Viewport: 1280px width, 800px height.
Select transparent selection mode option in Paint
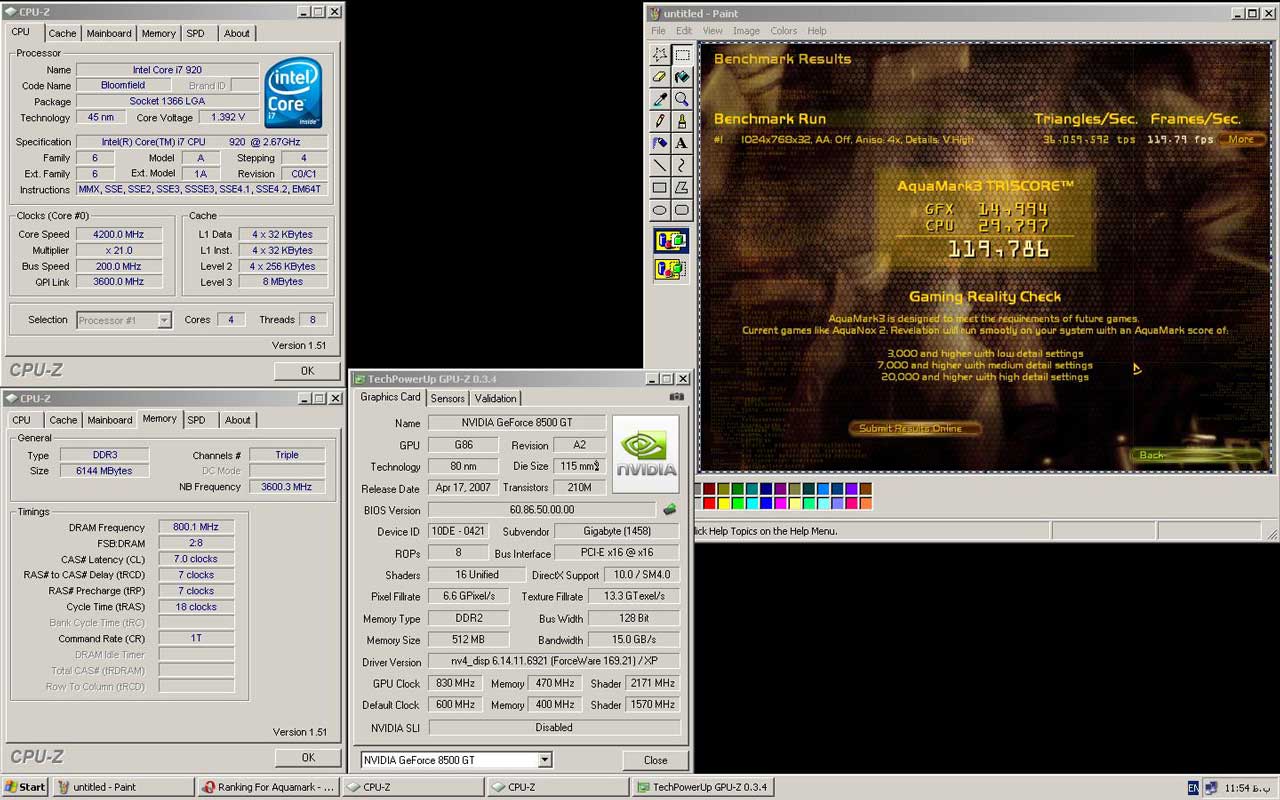coord(671,268)
